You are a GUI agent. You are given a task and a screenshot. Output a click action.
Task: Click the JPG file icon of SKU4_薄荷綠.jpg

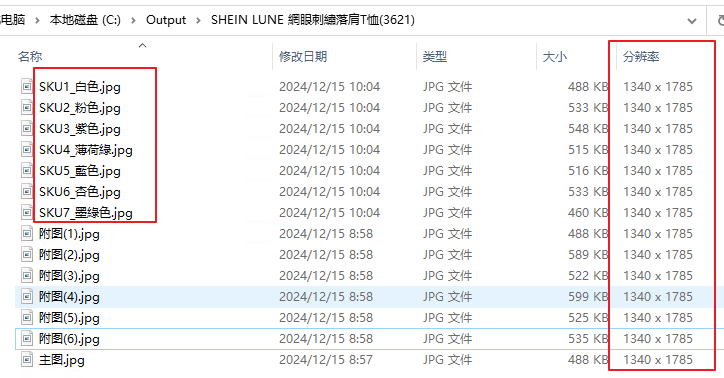tap(27, 150)
